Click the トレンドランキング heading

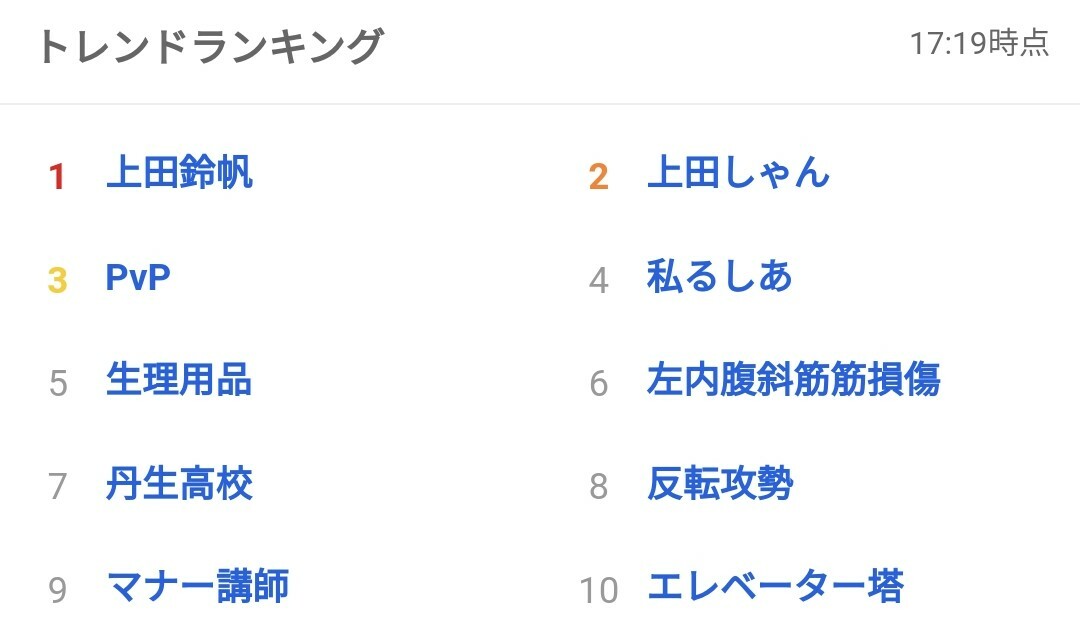210,46
